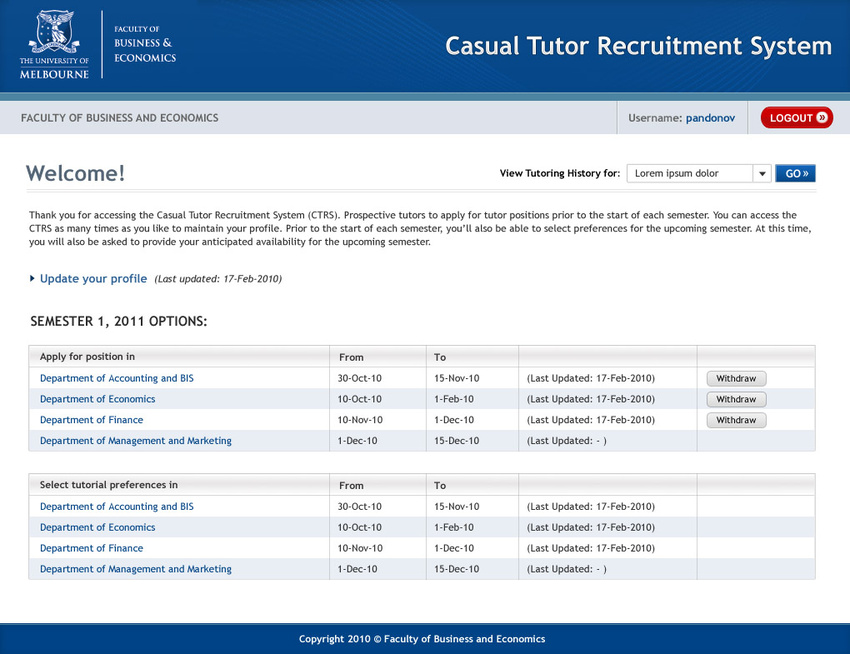Click the 30-Oct-10 date in the apply table
Screen dimensions: 850x654
[359, 379]
